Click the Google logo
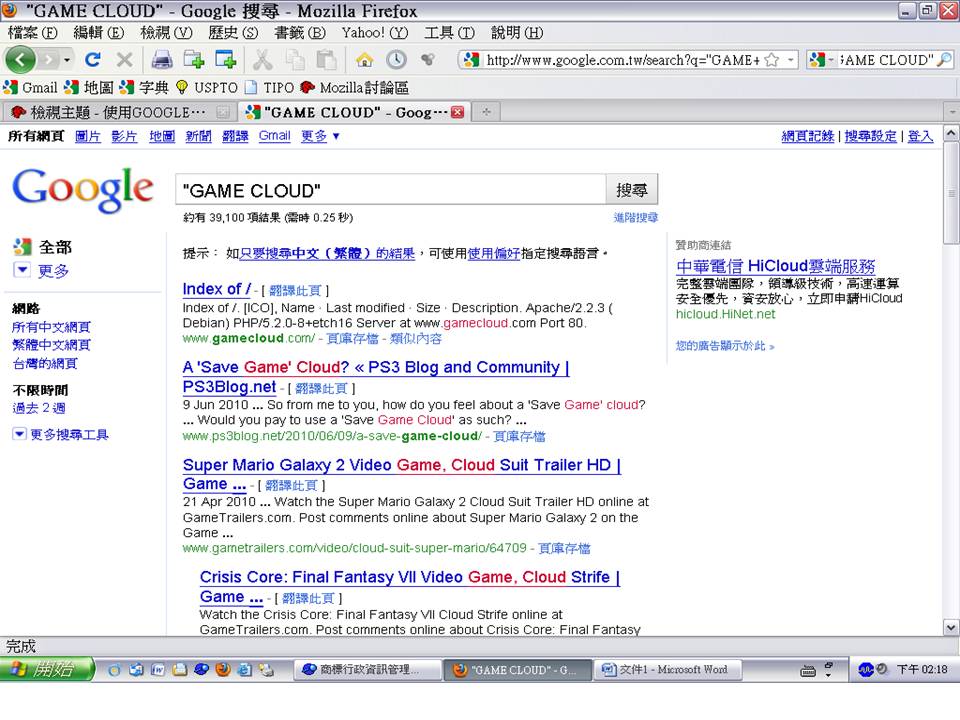 click(83, 189)
